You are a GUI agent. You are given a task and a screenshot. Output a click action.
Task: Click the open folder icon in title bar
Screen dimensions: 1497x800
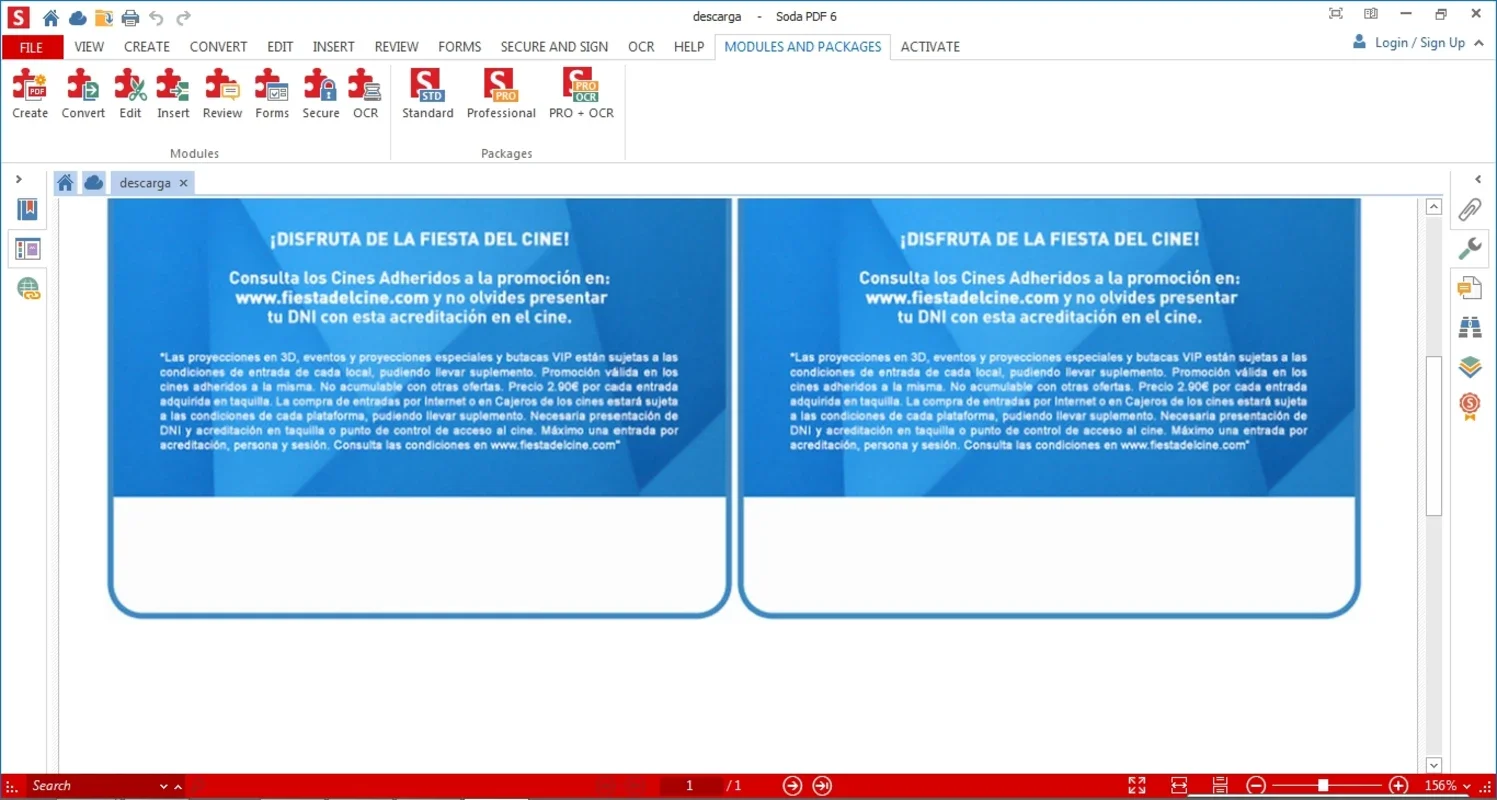(x=103, y=17)
